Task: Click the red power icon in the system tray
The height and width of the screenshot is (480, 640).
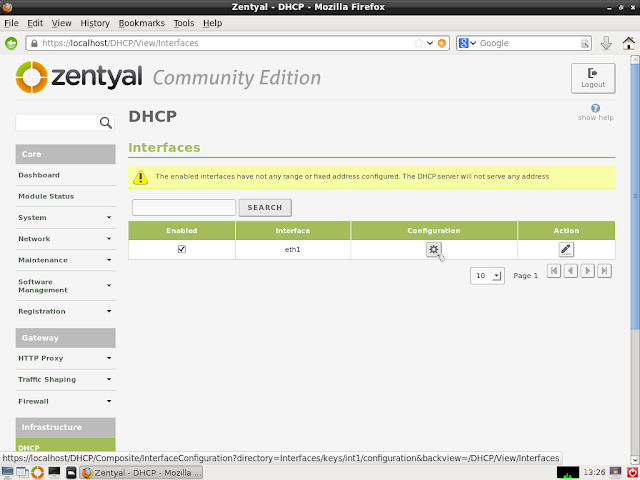Action: click(x=632, y=473)
